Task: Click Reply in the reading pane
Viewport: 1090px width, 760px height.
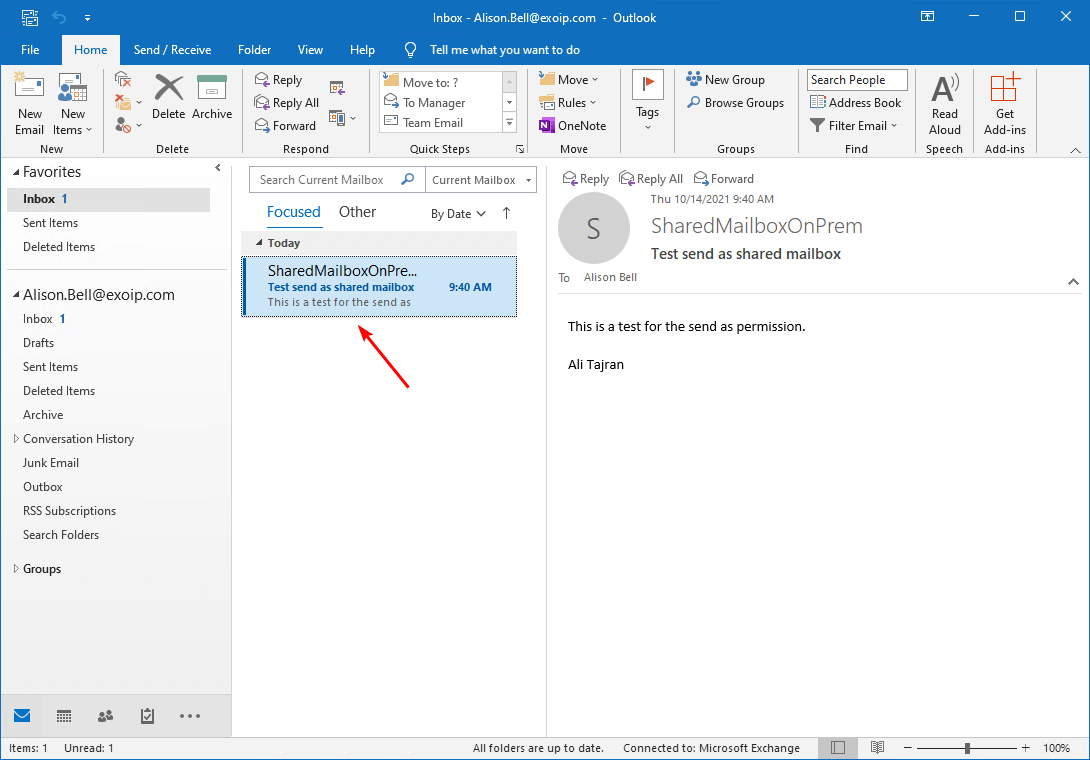Action: 585,179
